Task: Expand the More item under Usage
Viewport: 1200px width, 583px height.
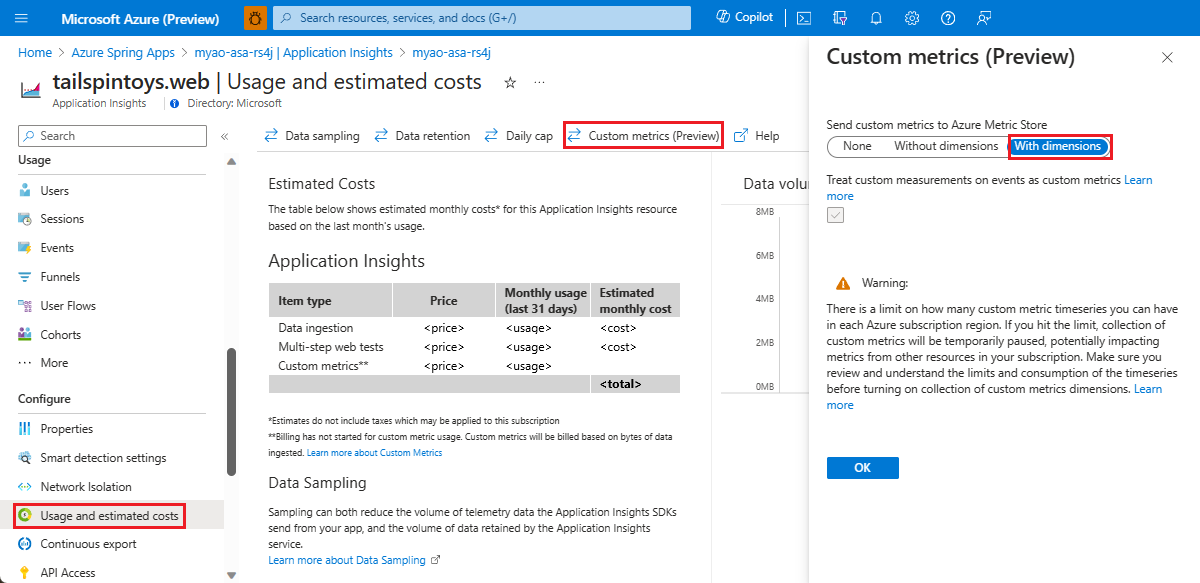Action: [54, 363]
